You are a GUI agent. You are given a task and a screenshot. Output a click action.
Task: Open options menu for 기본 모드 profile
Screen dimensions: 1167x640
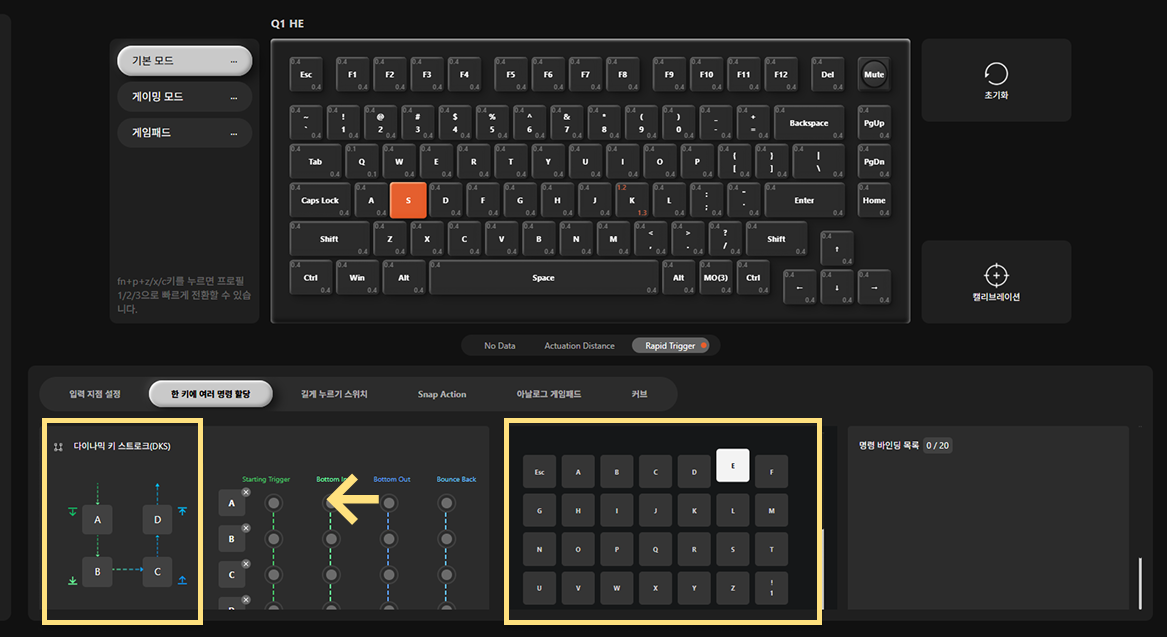coord(234,62)
